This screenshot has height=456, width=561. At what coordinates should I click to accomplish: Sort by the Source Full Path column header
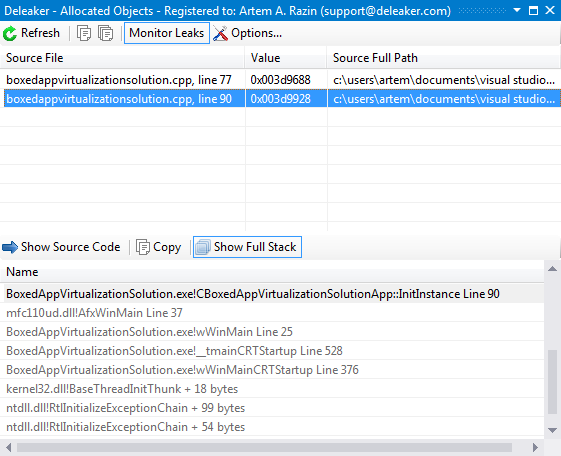(x=444, y=58)
